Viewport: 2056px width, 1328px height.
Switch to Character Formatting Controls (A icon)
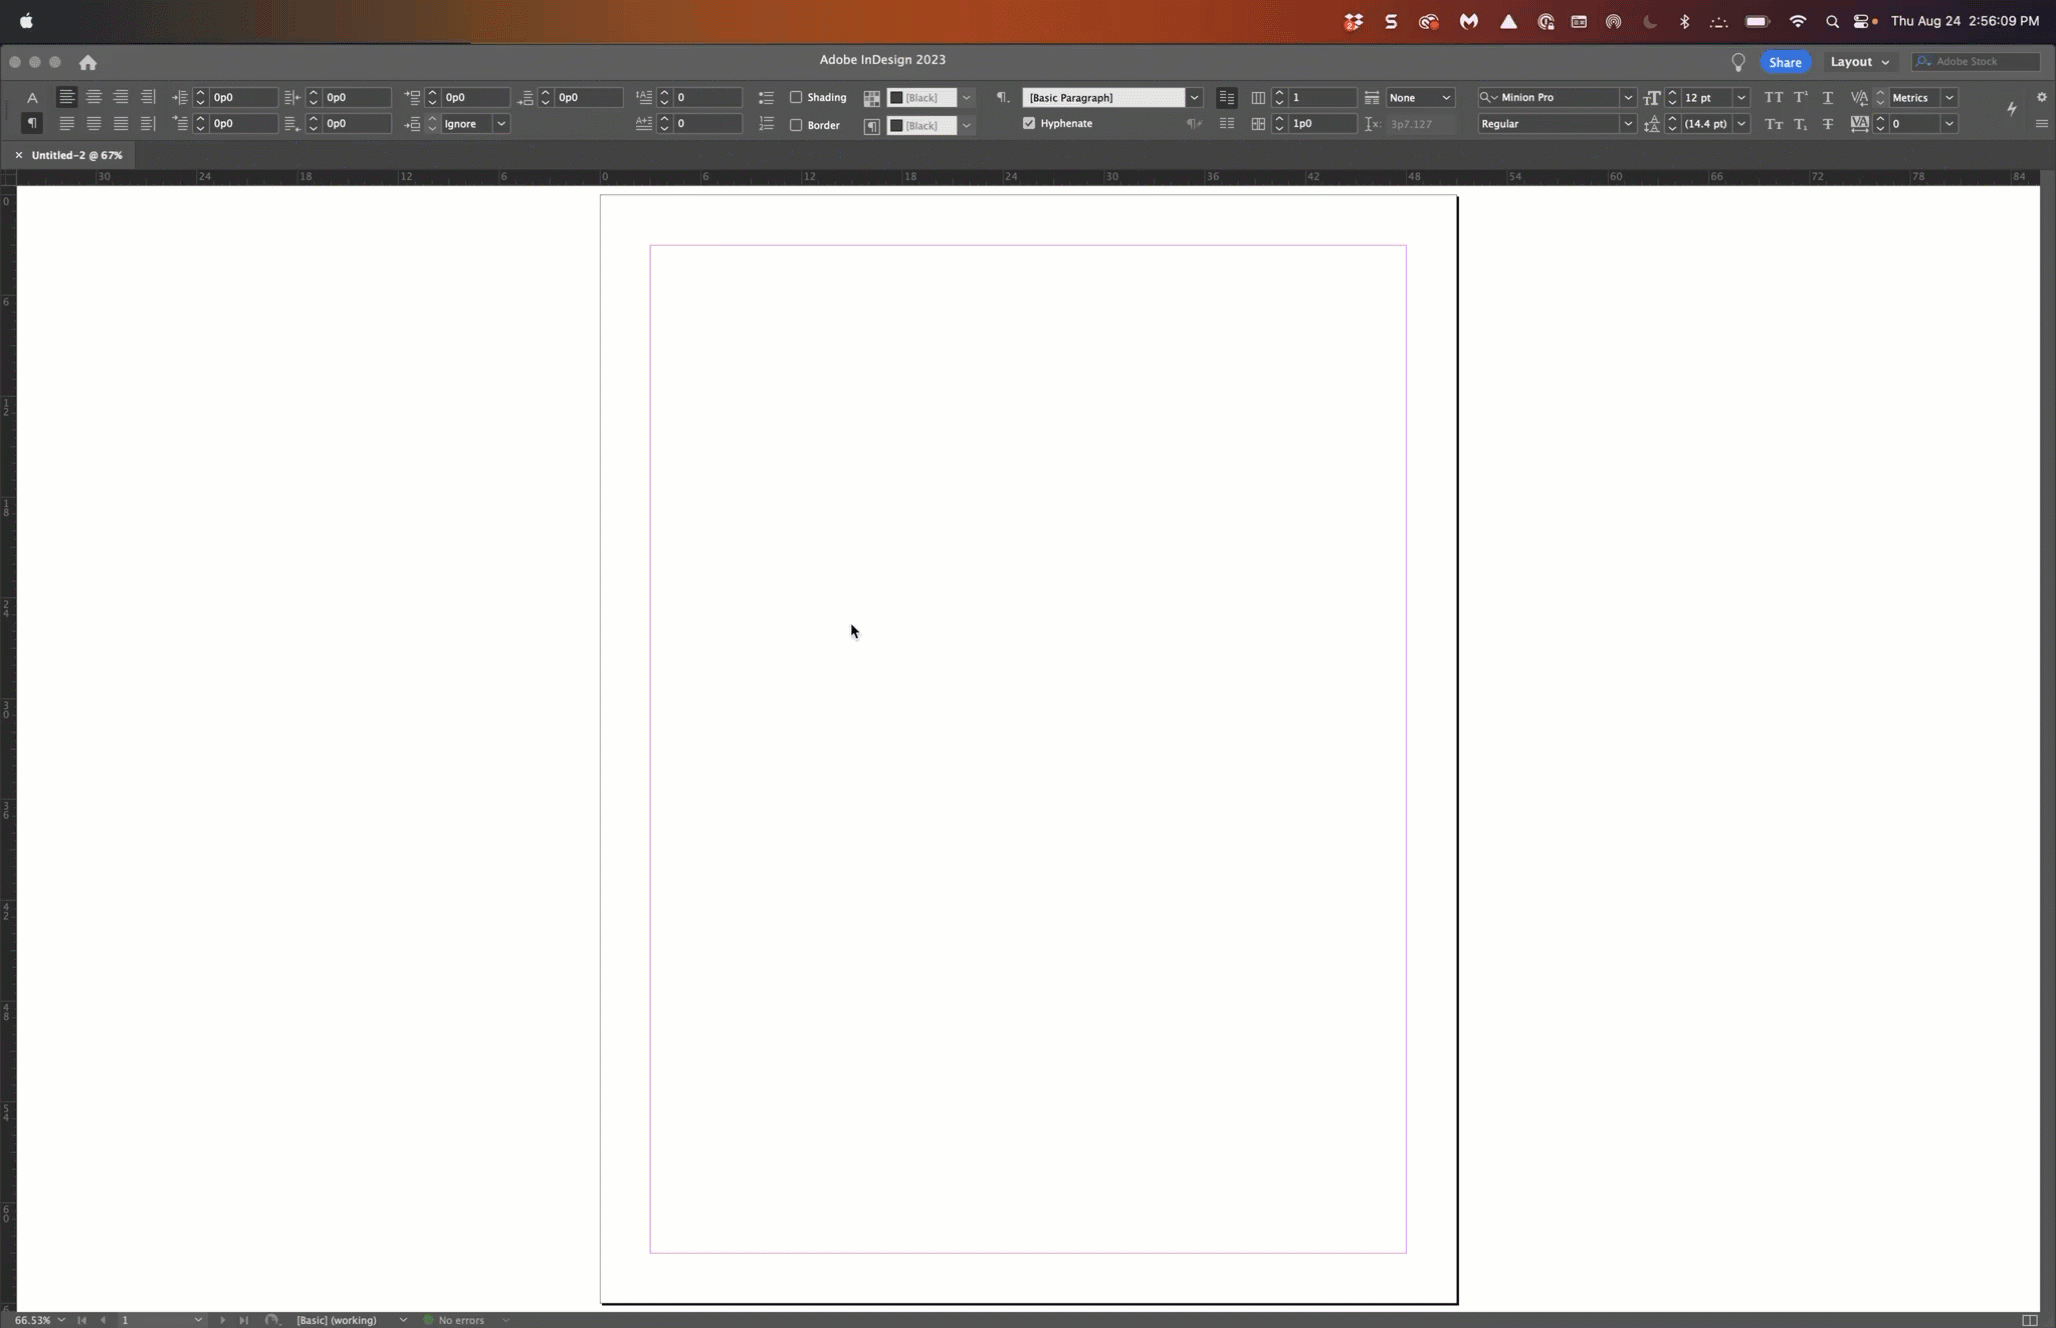pos(32,97)
